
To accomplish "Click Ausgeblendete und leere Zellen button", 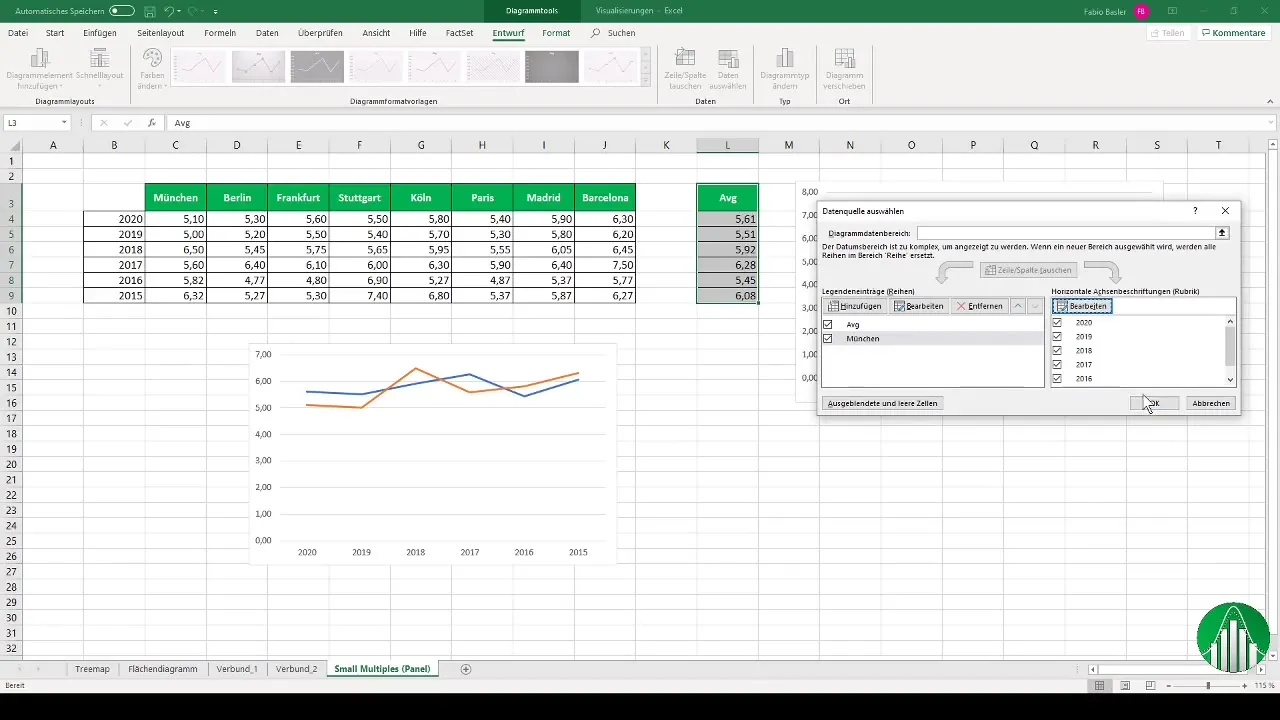I will tap(883, 403).
